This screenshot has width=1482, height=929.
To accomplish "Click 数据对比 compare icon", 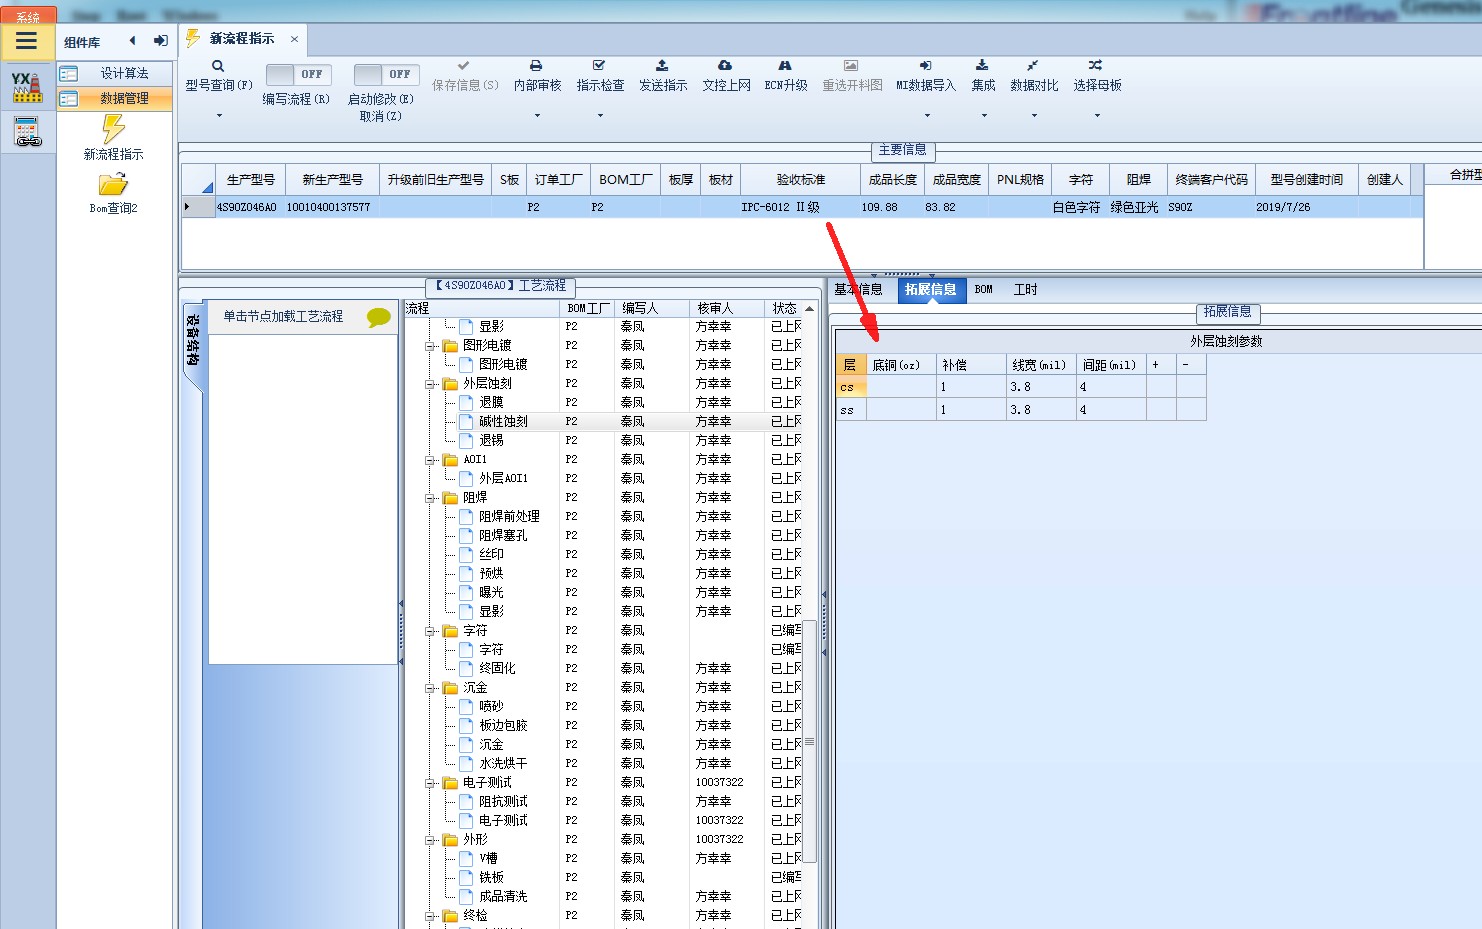I will 1033,65.
